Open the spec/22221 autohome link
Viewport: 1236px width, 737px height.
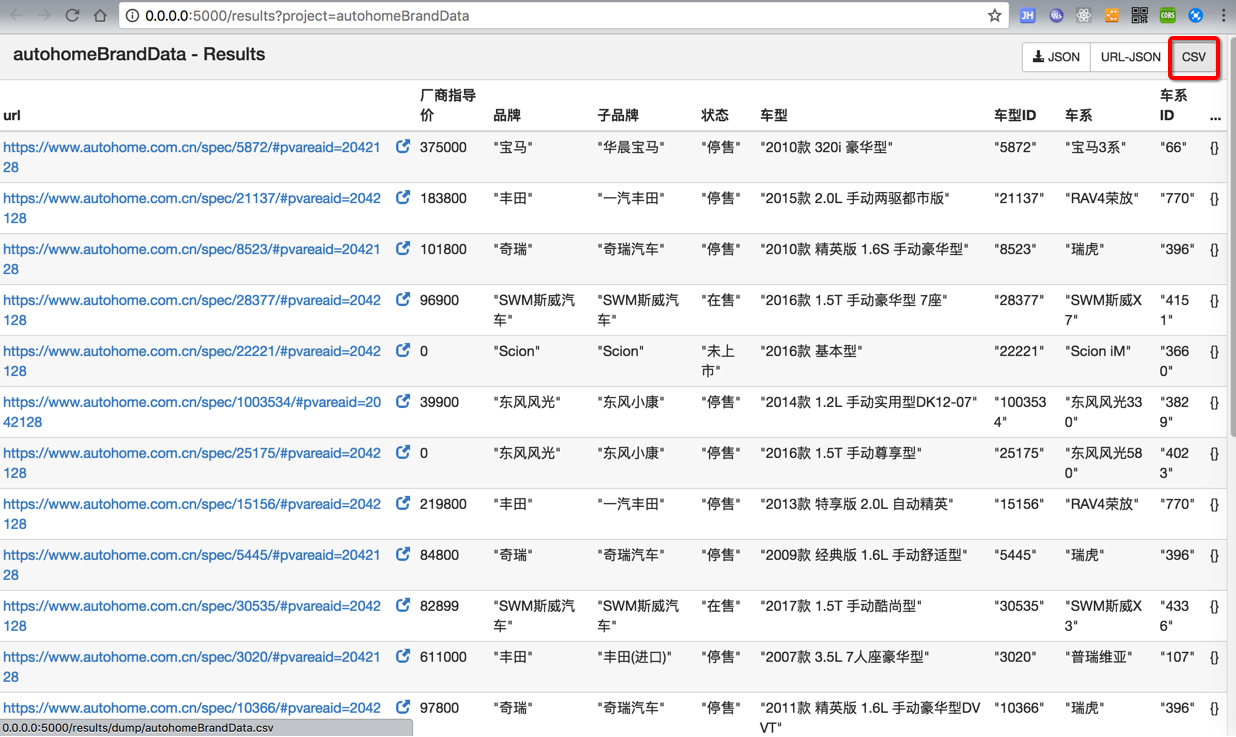(x=192, y=361)
